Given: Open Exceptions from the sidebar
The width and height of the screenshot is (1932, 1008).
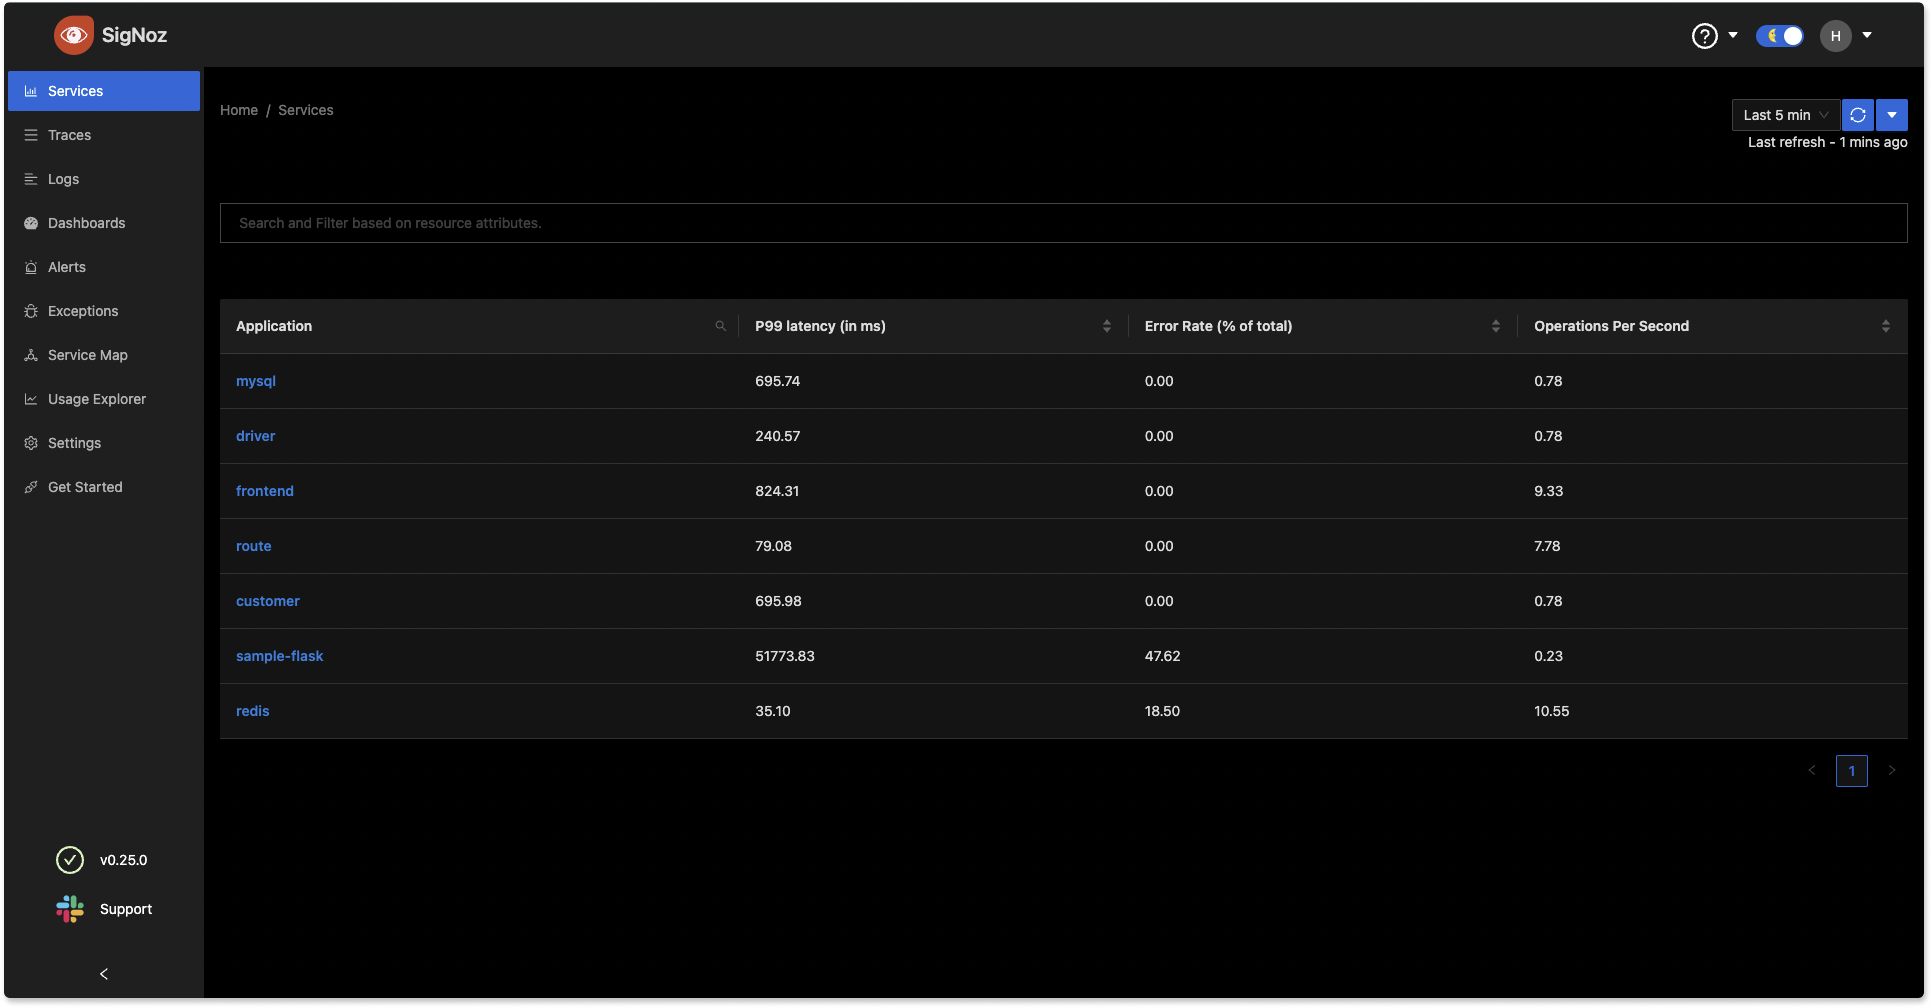Looking at the screenshot, I should [104, 311].
